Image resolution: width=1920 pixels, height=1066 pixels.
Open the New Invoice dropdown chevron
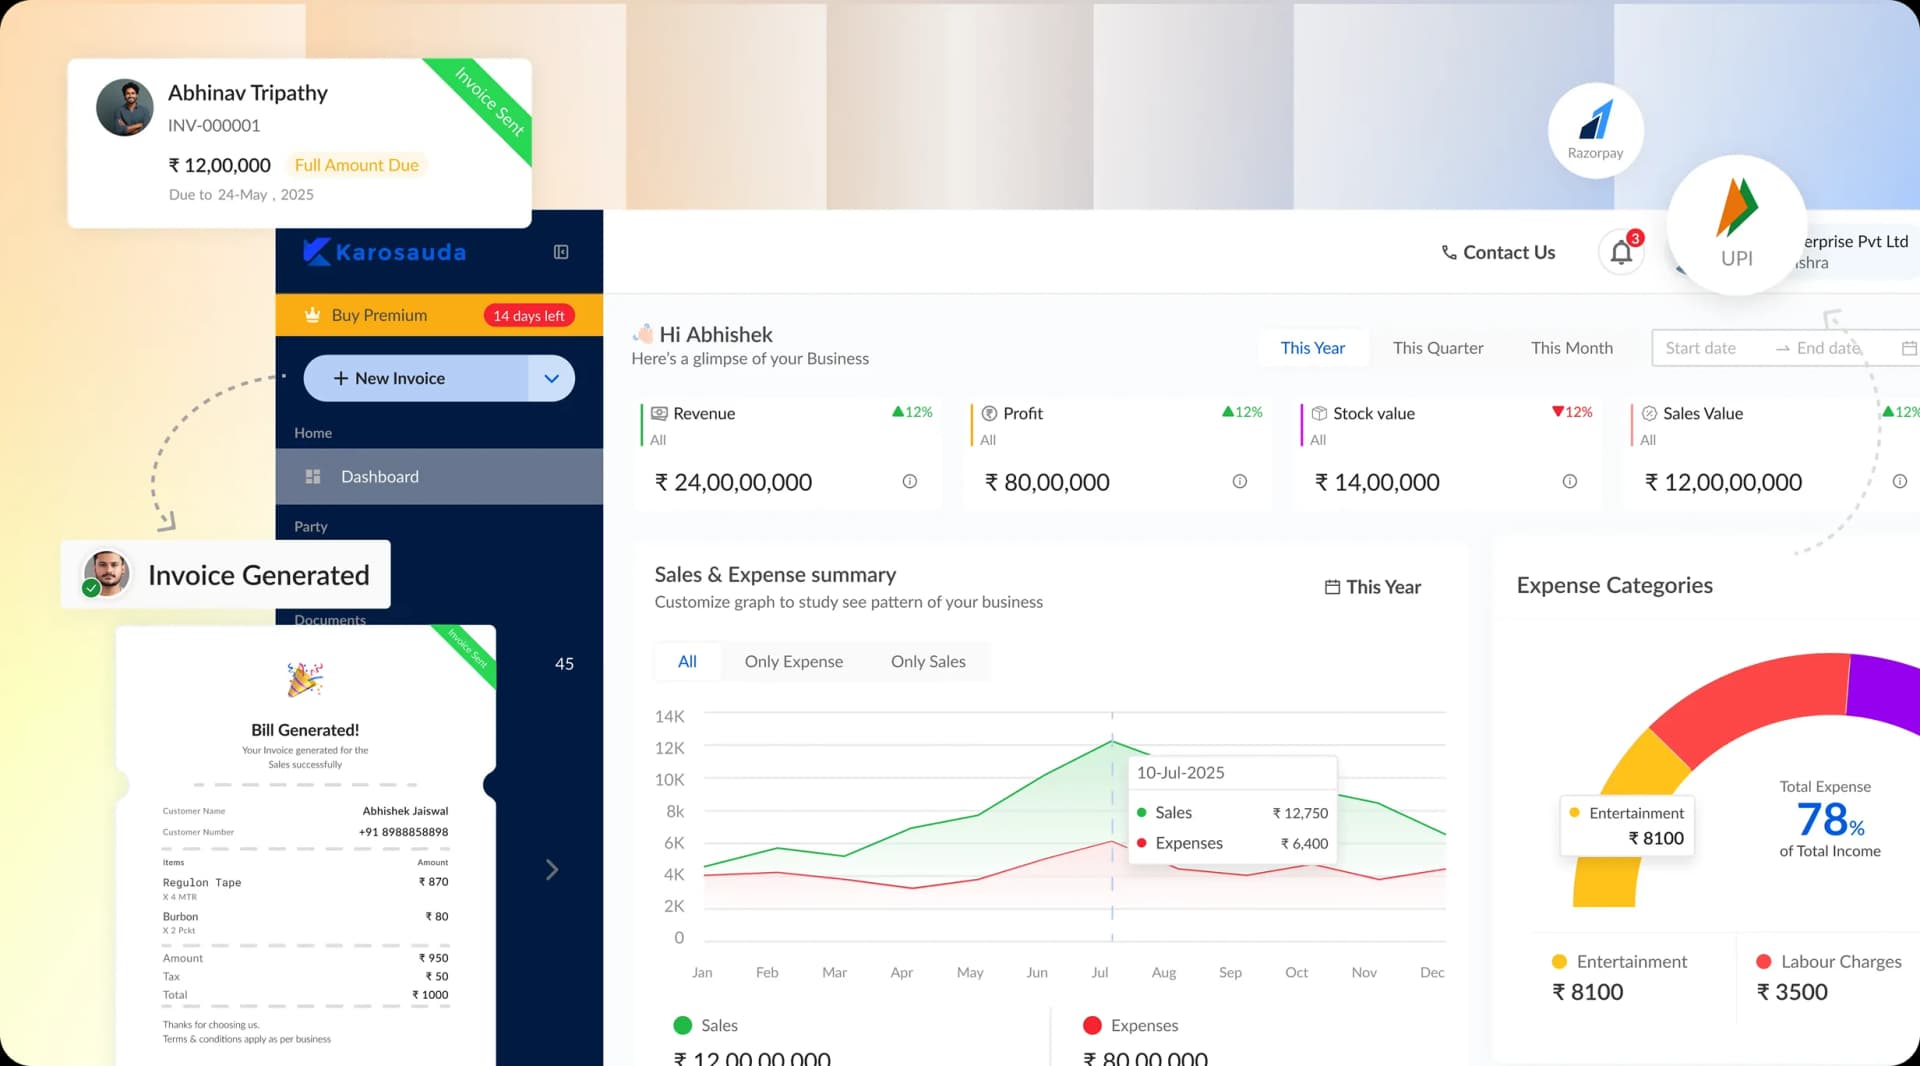pyautogui.click(x=551, y=378)
